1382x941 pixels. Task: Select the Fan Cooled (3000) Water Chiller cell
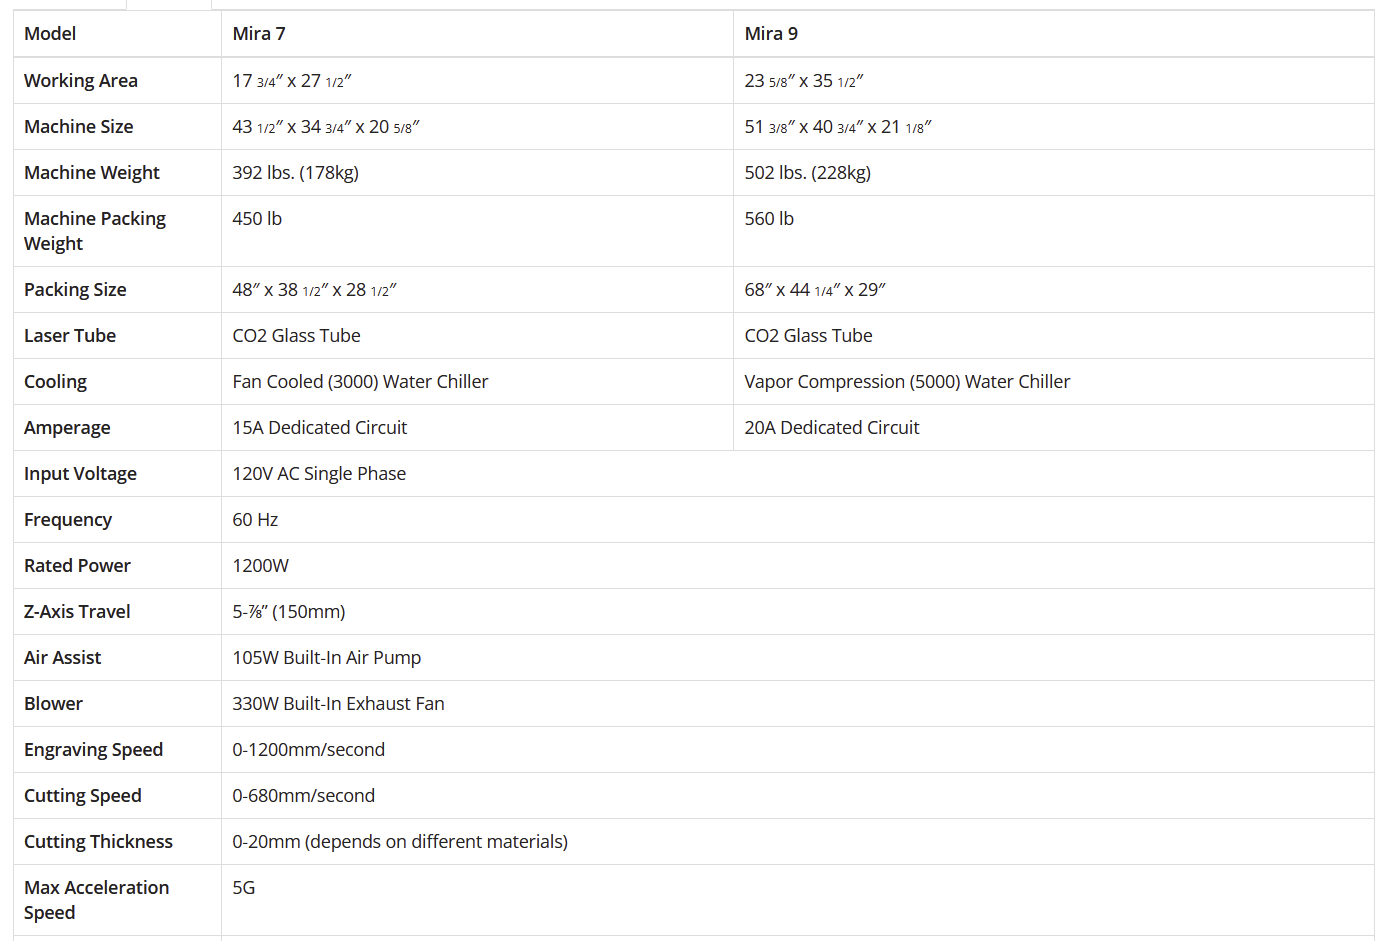pyautogui.click(x=360, y=382)
